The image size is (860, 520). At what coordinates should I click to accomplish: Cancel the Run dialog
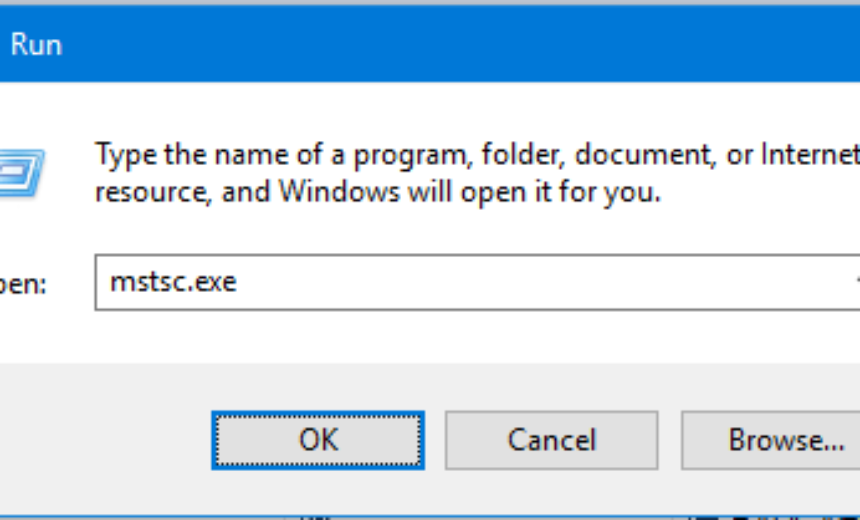551,440
